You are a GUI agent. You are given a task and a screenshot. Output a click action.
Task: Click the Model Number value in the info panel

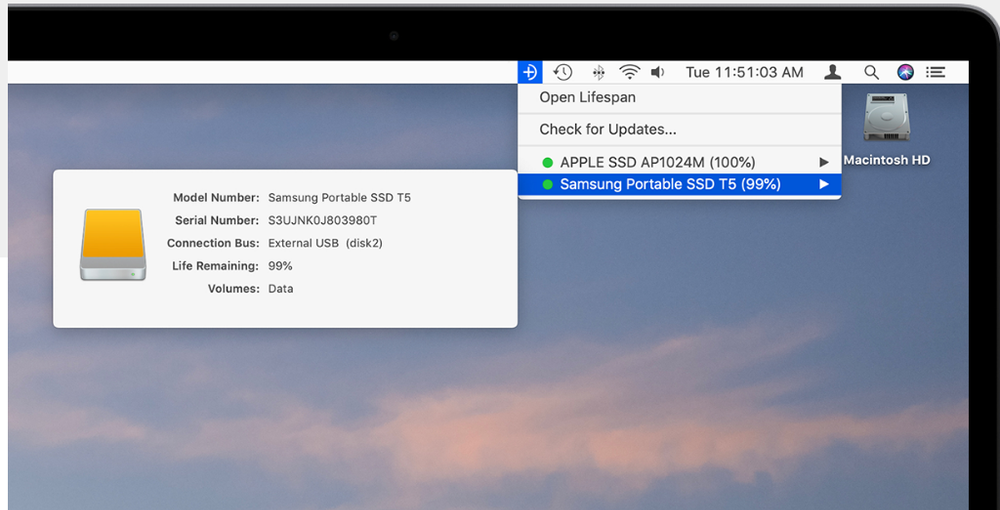tap(339, 198)
